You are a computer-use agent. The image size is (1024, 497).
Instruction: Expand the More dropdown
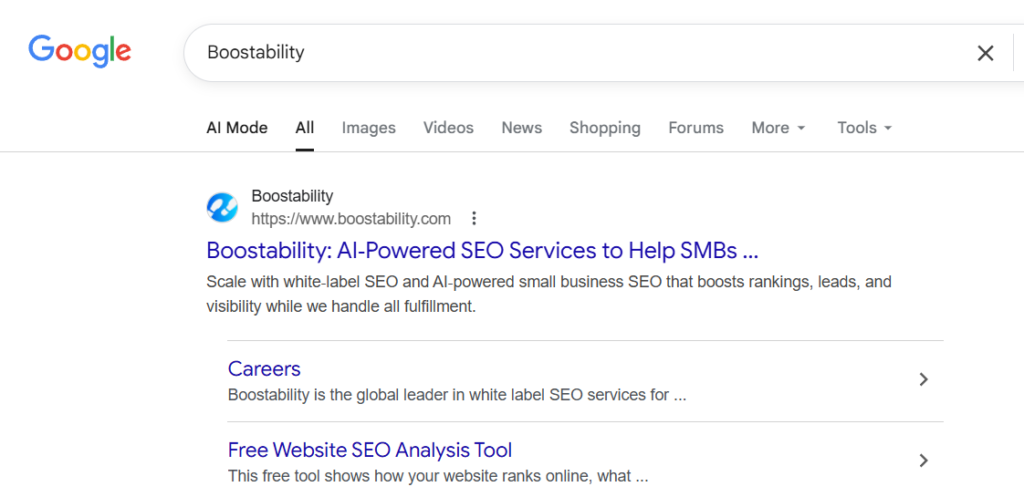pos(778,127)
